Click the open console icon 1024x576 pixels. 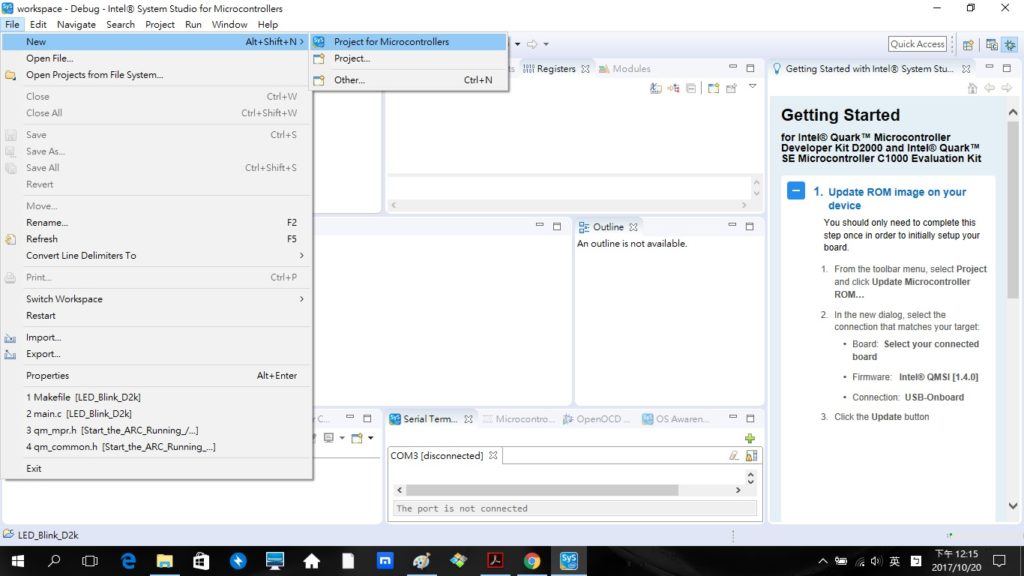point(357,438)
